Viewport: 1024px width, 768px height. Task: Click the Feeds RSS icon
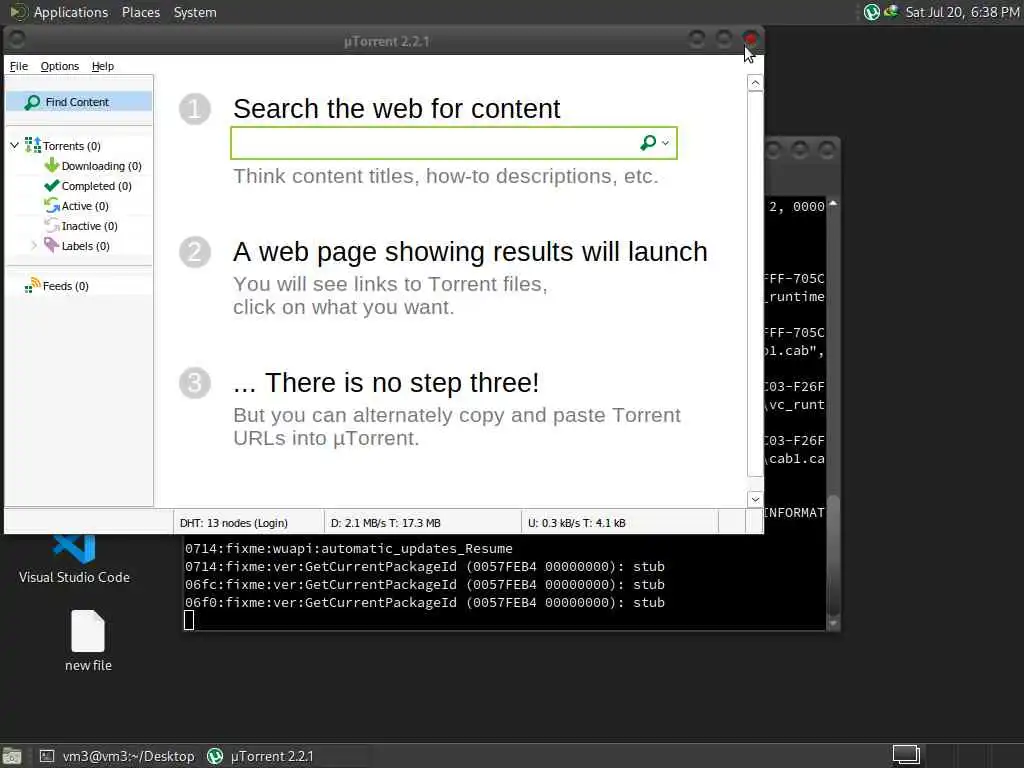pyautogui.click(x=33, y=285)
